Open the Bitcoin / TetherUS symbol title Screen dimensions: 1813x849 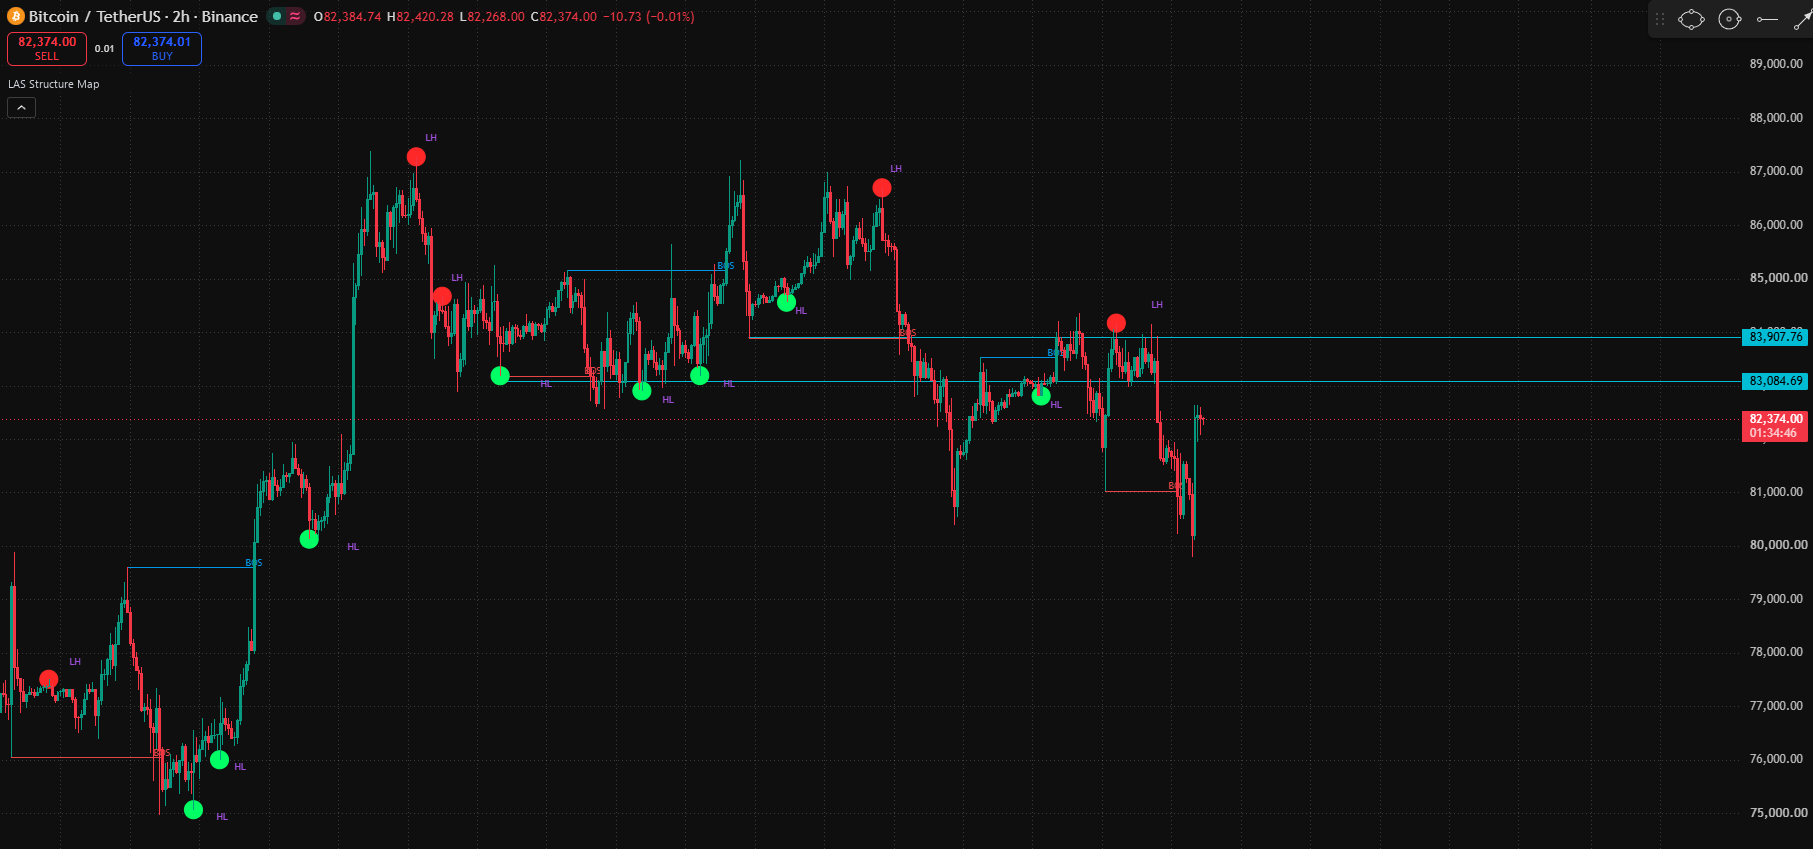pyautogui.click(x=143, y=17)
